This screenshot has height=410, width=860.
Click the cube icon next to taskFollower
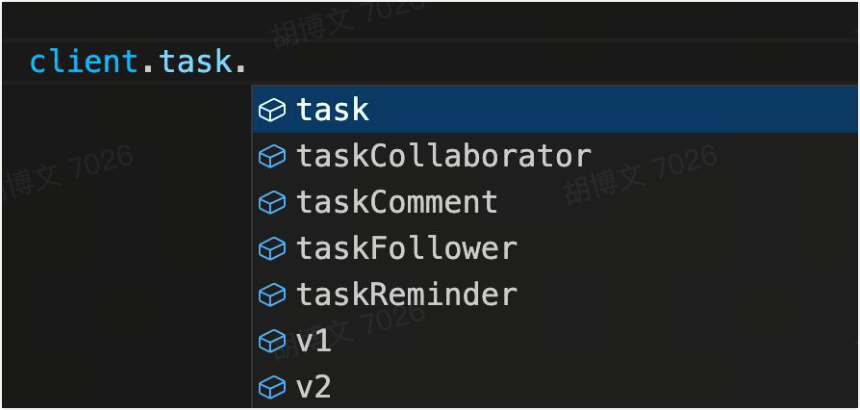pyautogui.click(x=272, y=249)
